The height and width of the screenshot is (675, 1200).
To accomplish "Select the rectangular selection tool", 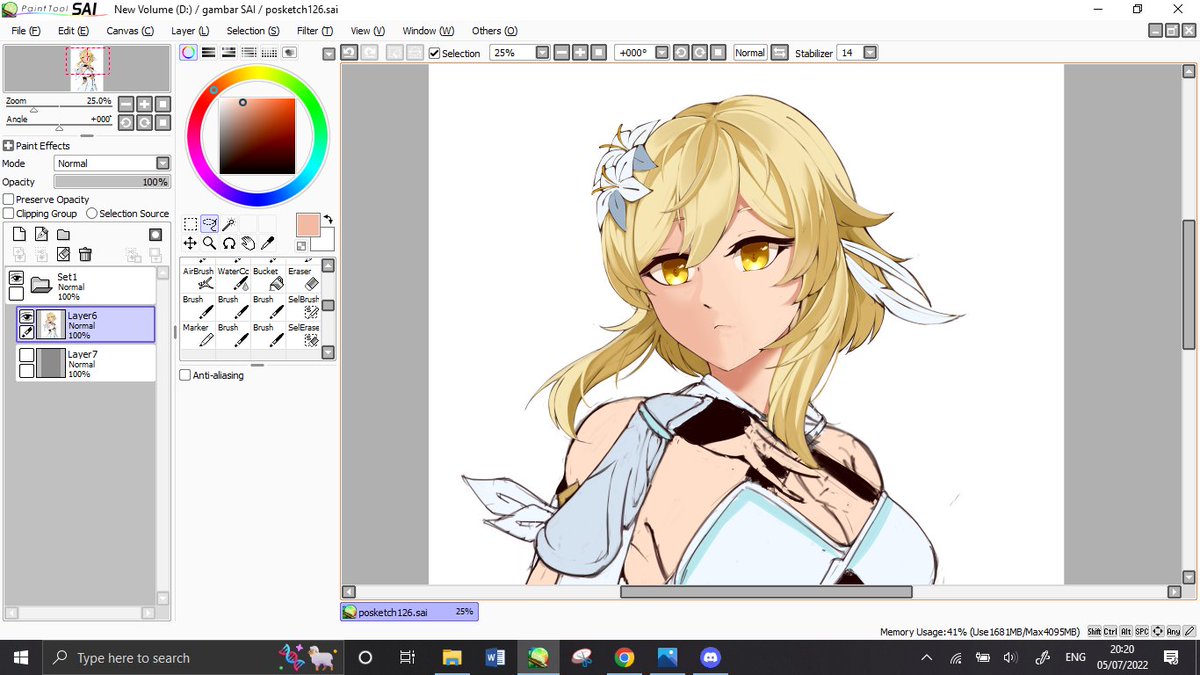I will [190, 224].
